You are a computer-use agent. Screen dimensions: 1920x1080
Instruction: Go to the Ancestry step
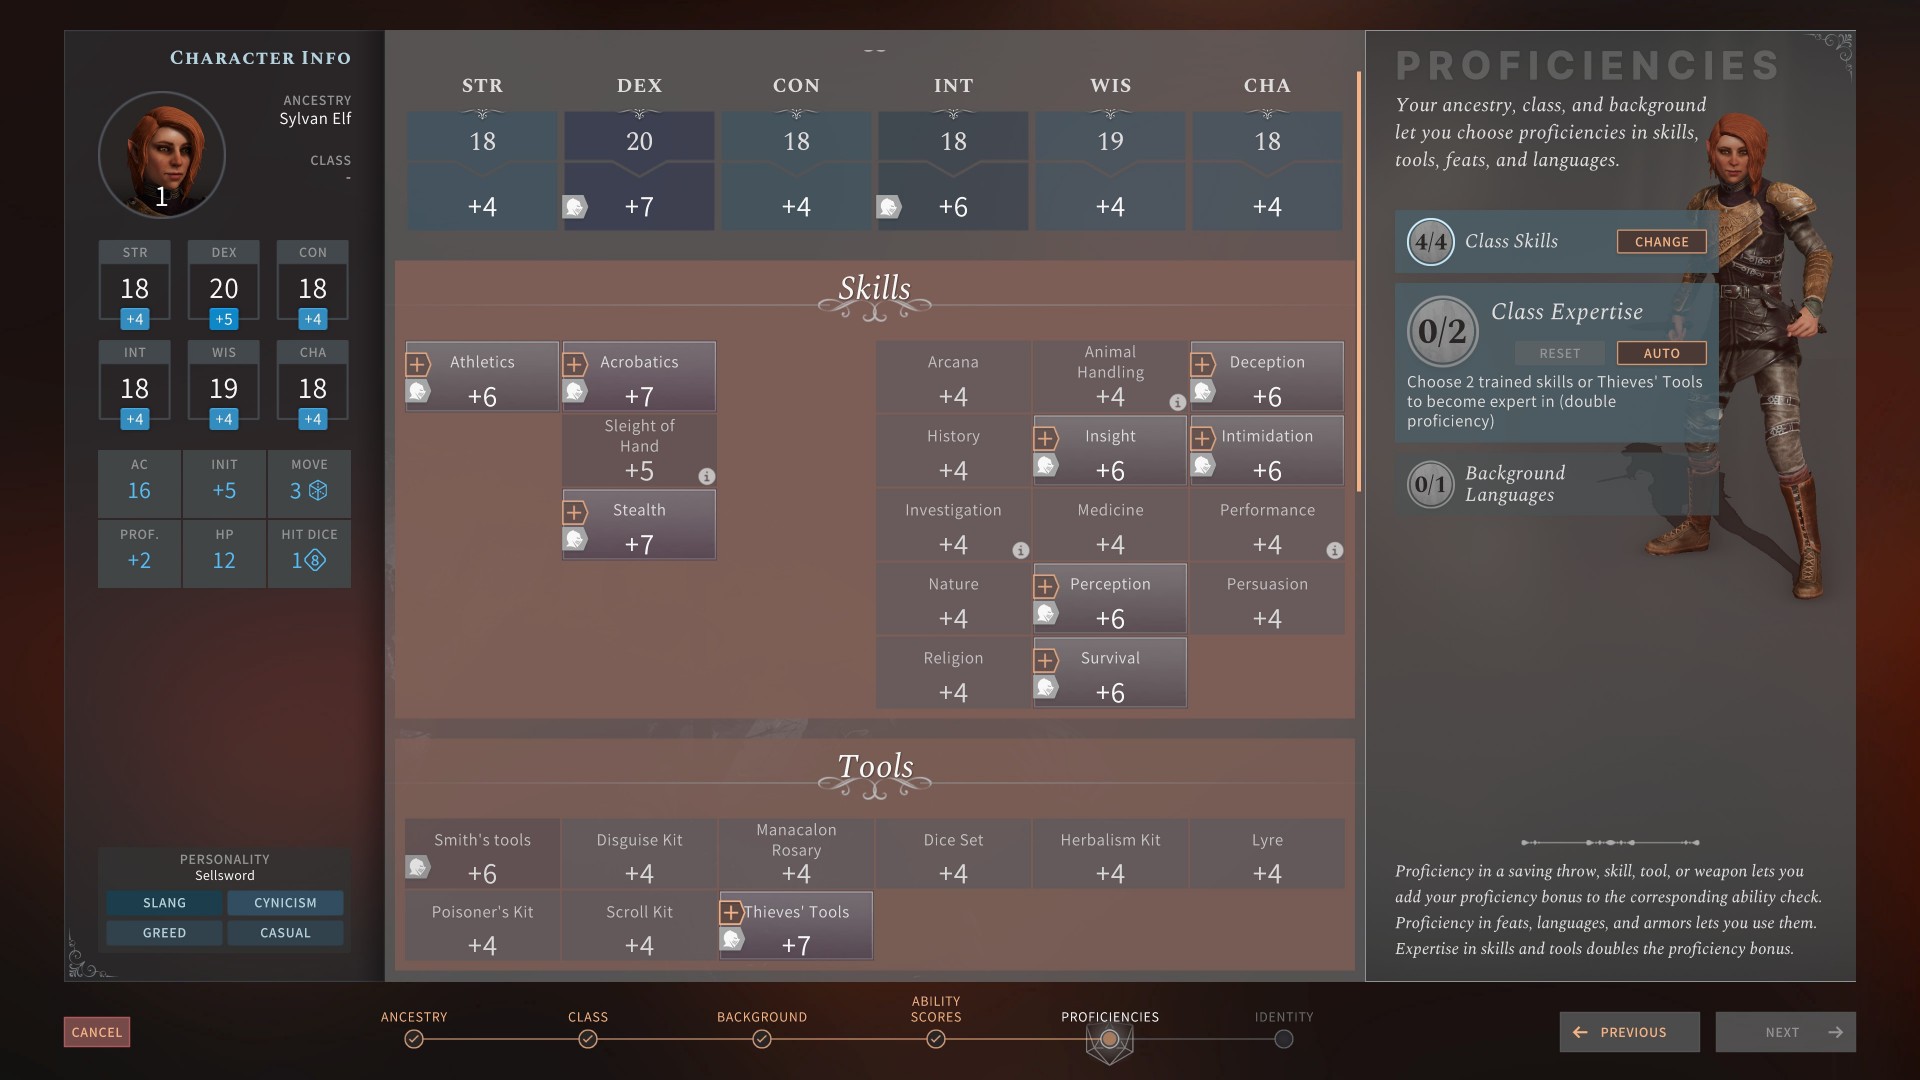tap(414, 1039)
